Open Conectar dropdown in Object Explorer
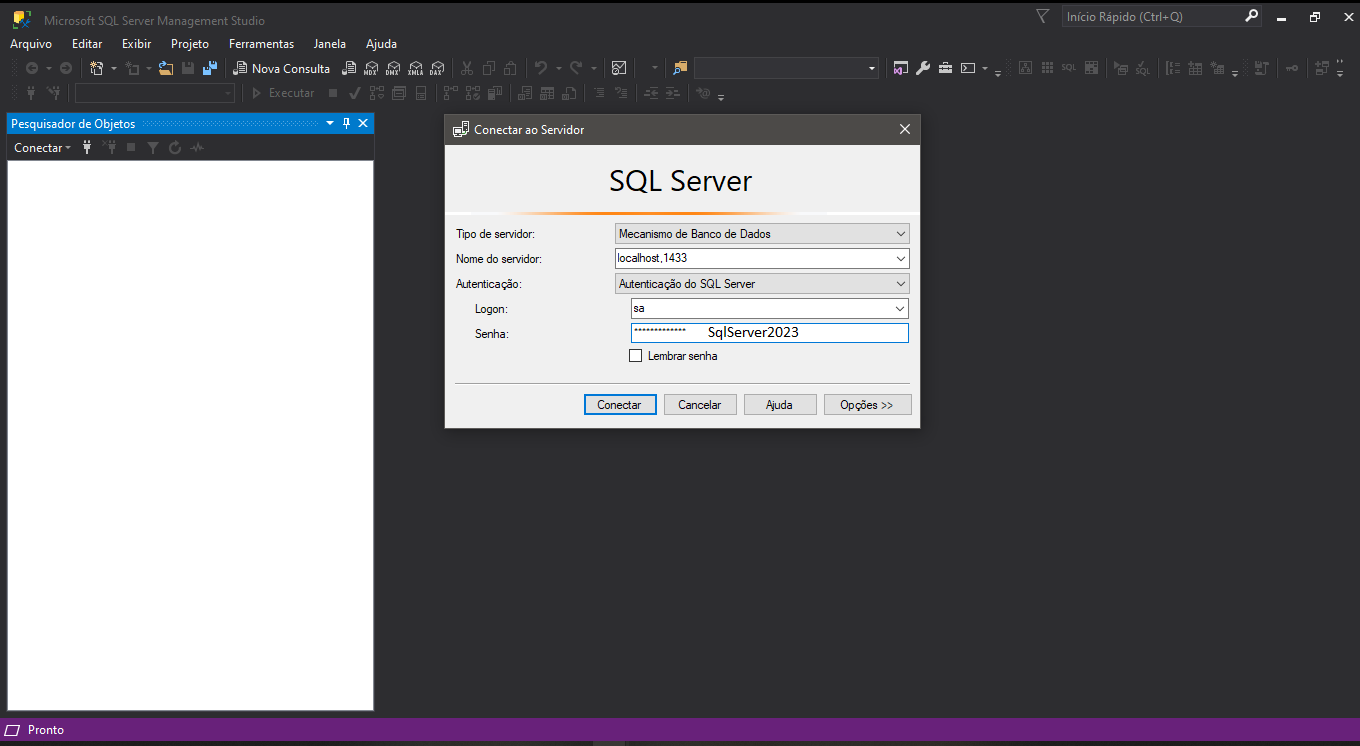This screenshot has height=746, width=1360. pos(43,148)
